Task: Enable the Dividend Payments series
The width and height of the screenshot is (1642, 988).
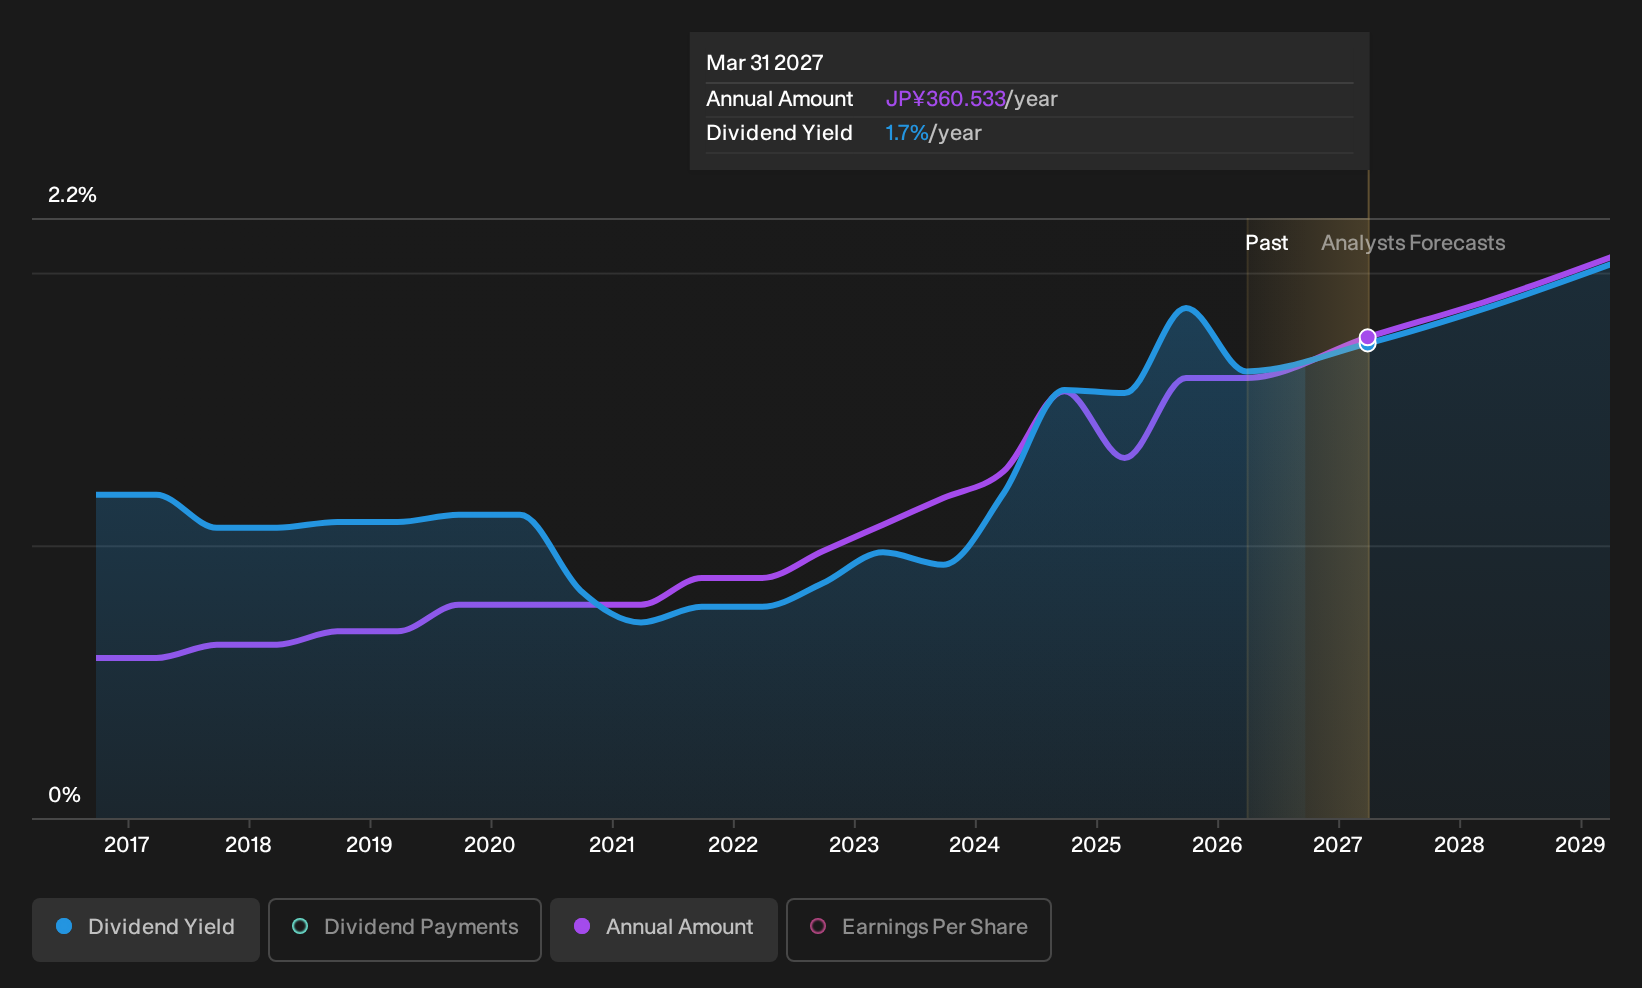Action: coord(405,929)
